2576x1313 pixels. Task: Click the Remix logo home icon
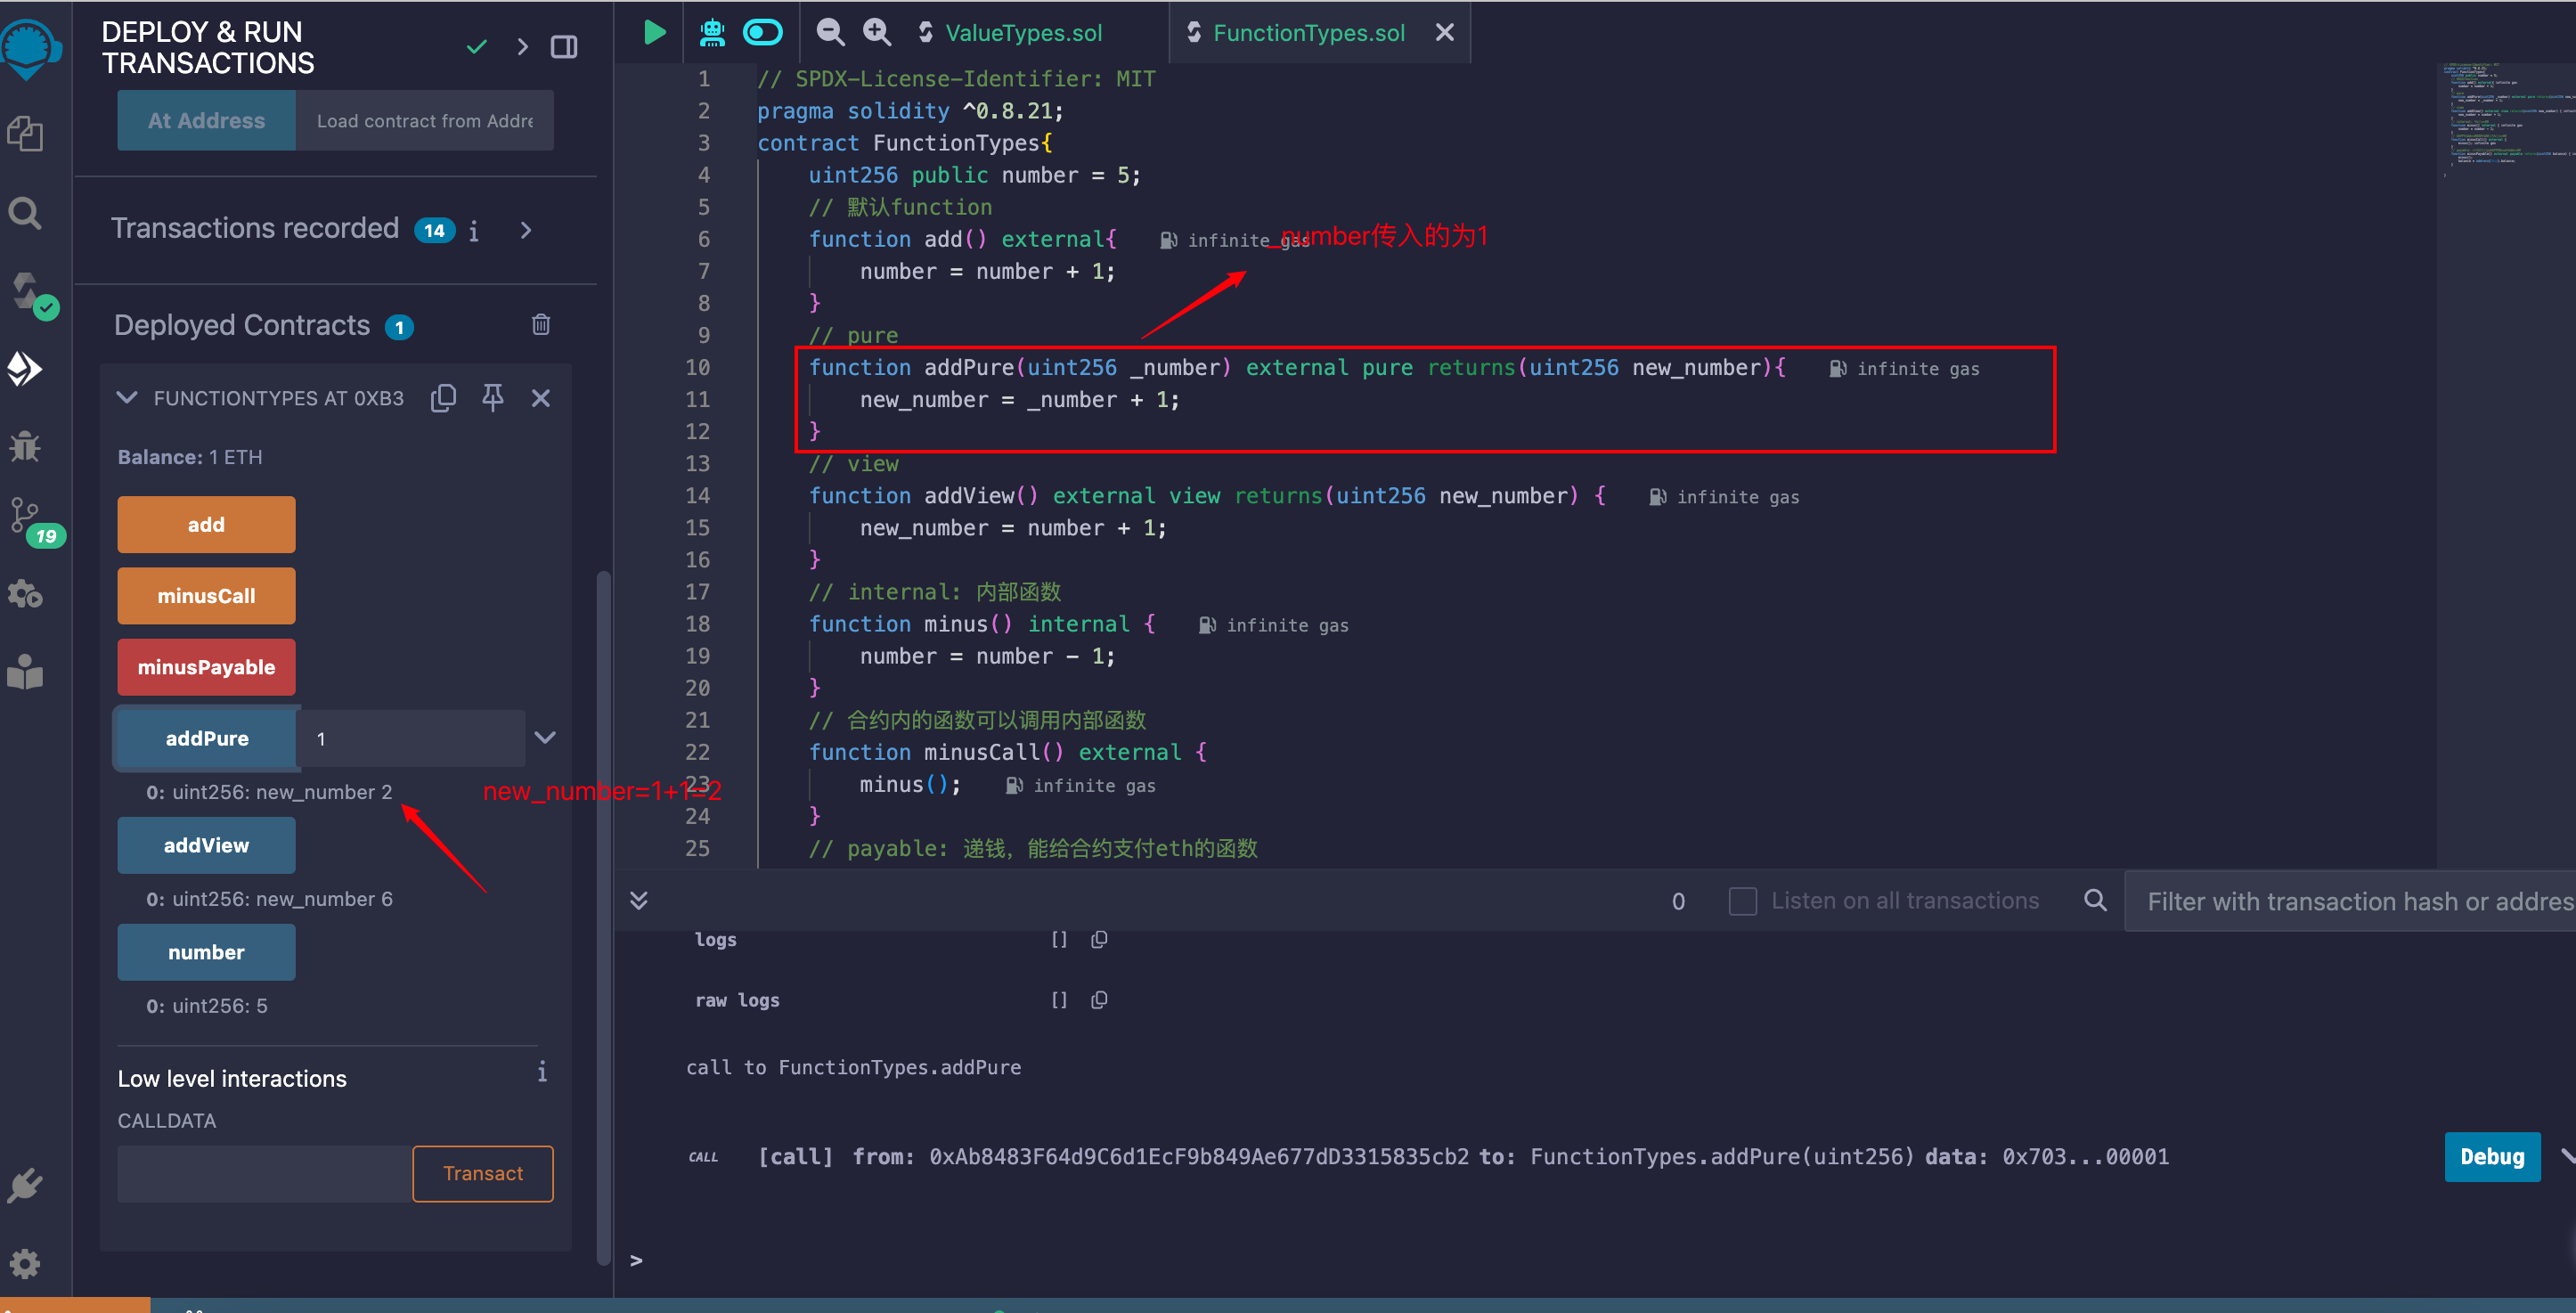[x=30, y=48]
